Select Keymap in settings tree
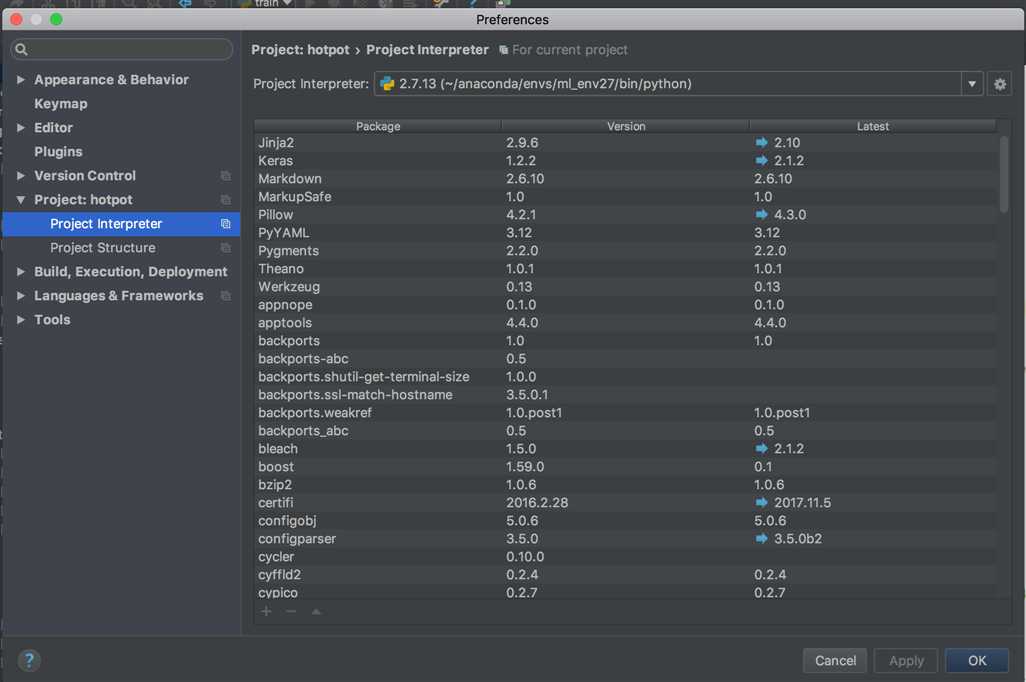Screen dimensions: 1026x682 (61, 103)
